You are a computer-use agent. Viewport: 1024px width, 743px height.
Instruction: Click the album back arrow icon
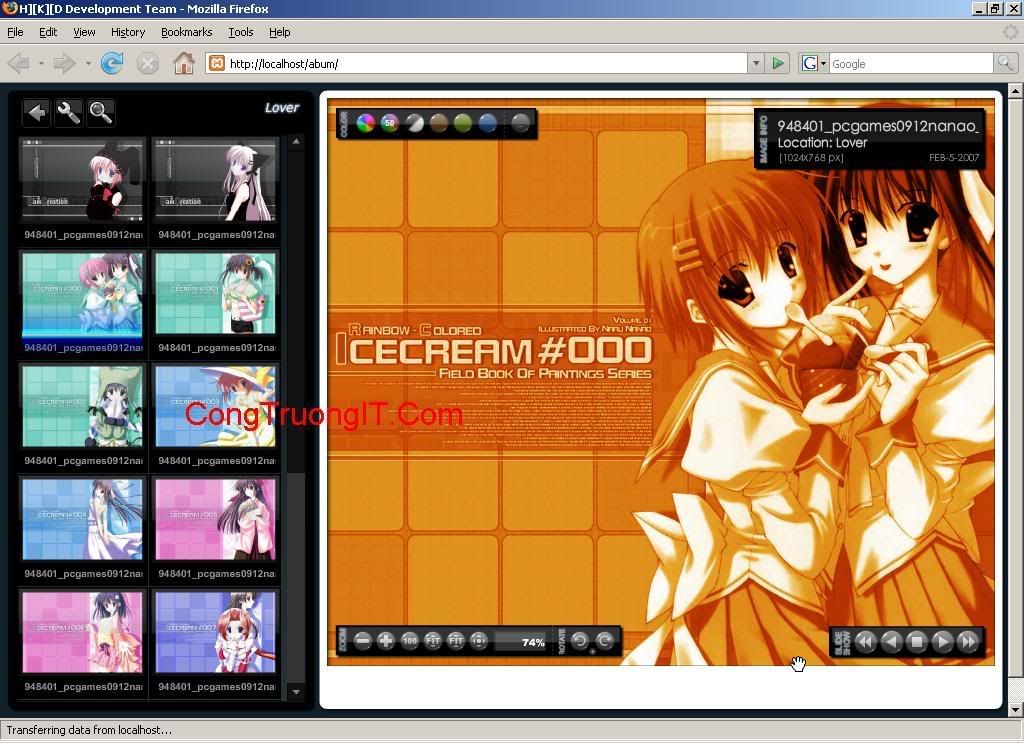tap(37, 113)
